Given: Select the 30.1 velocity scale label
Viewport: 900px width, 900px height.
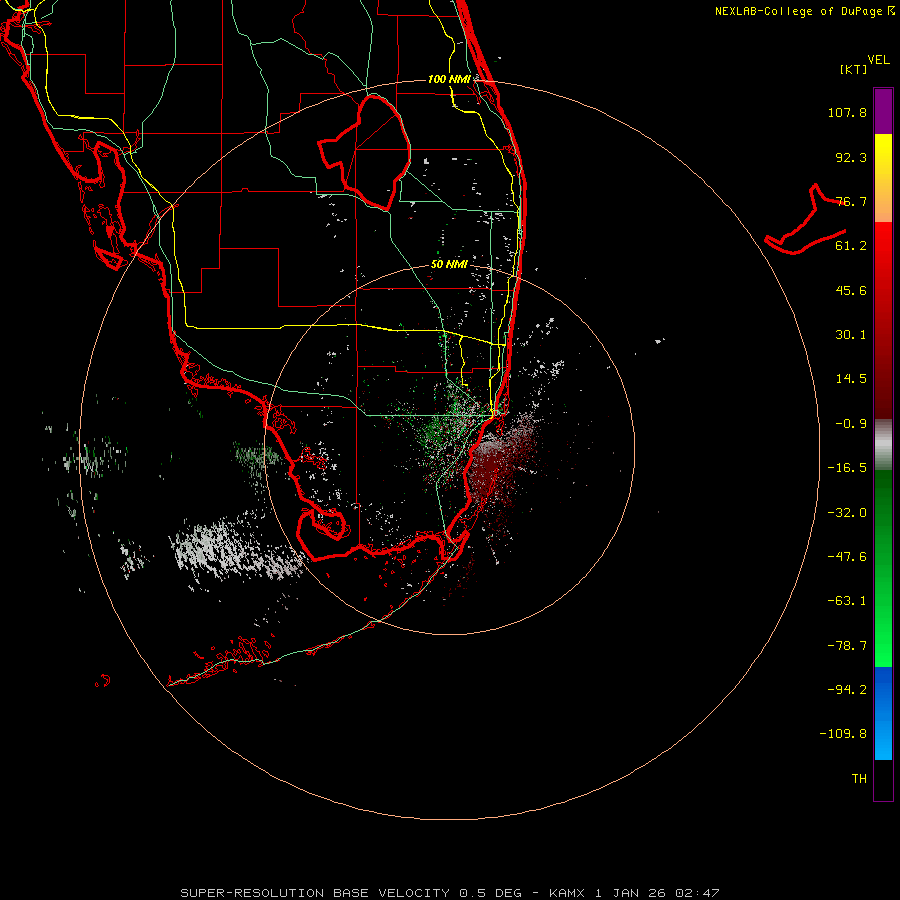Looking at the screenshot, I should pyautogui.click(x=851, y=335).
